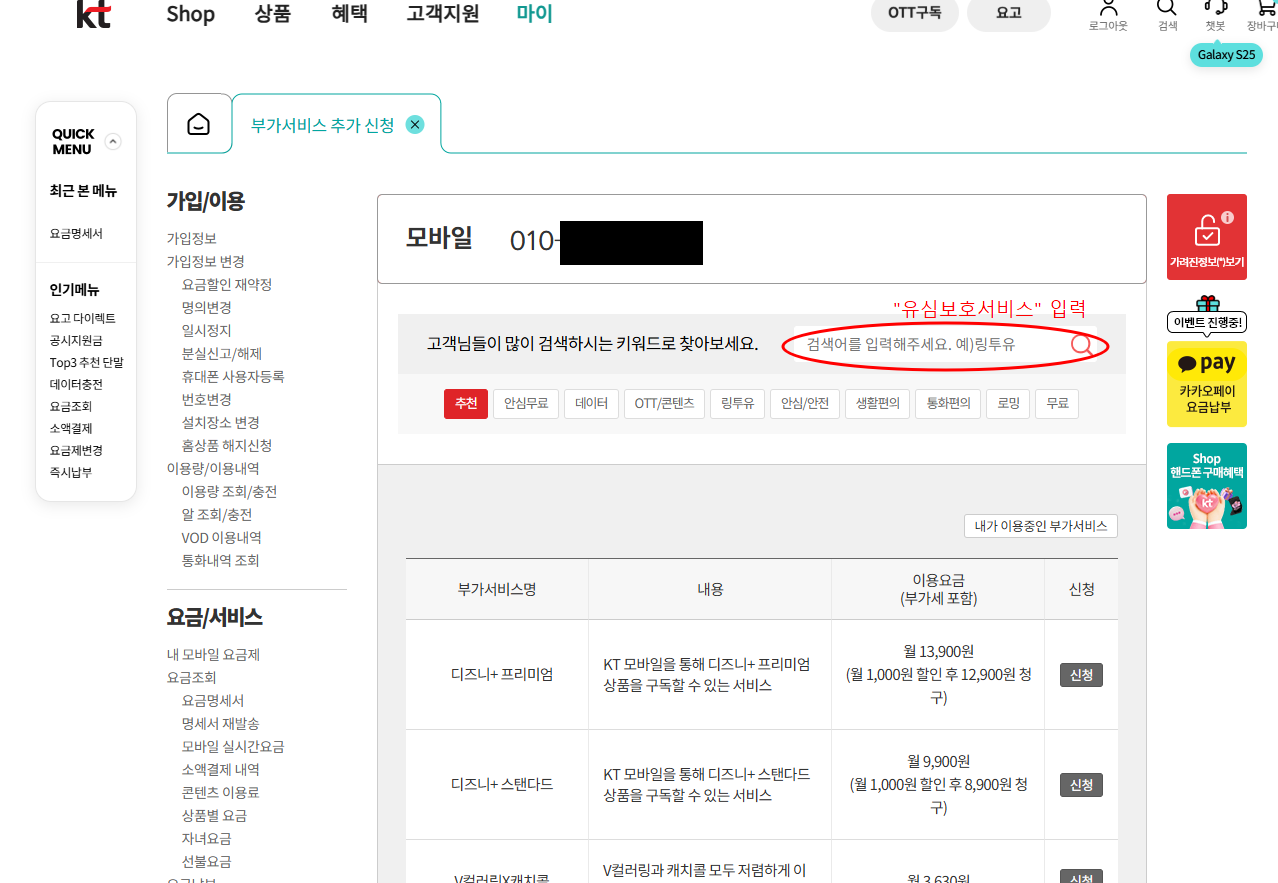Open 가입정보 in sidebar
The image size is (1278, 883).
tap(191, 239)
